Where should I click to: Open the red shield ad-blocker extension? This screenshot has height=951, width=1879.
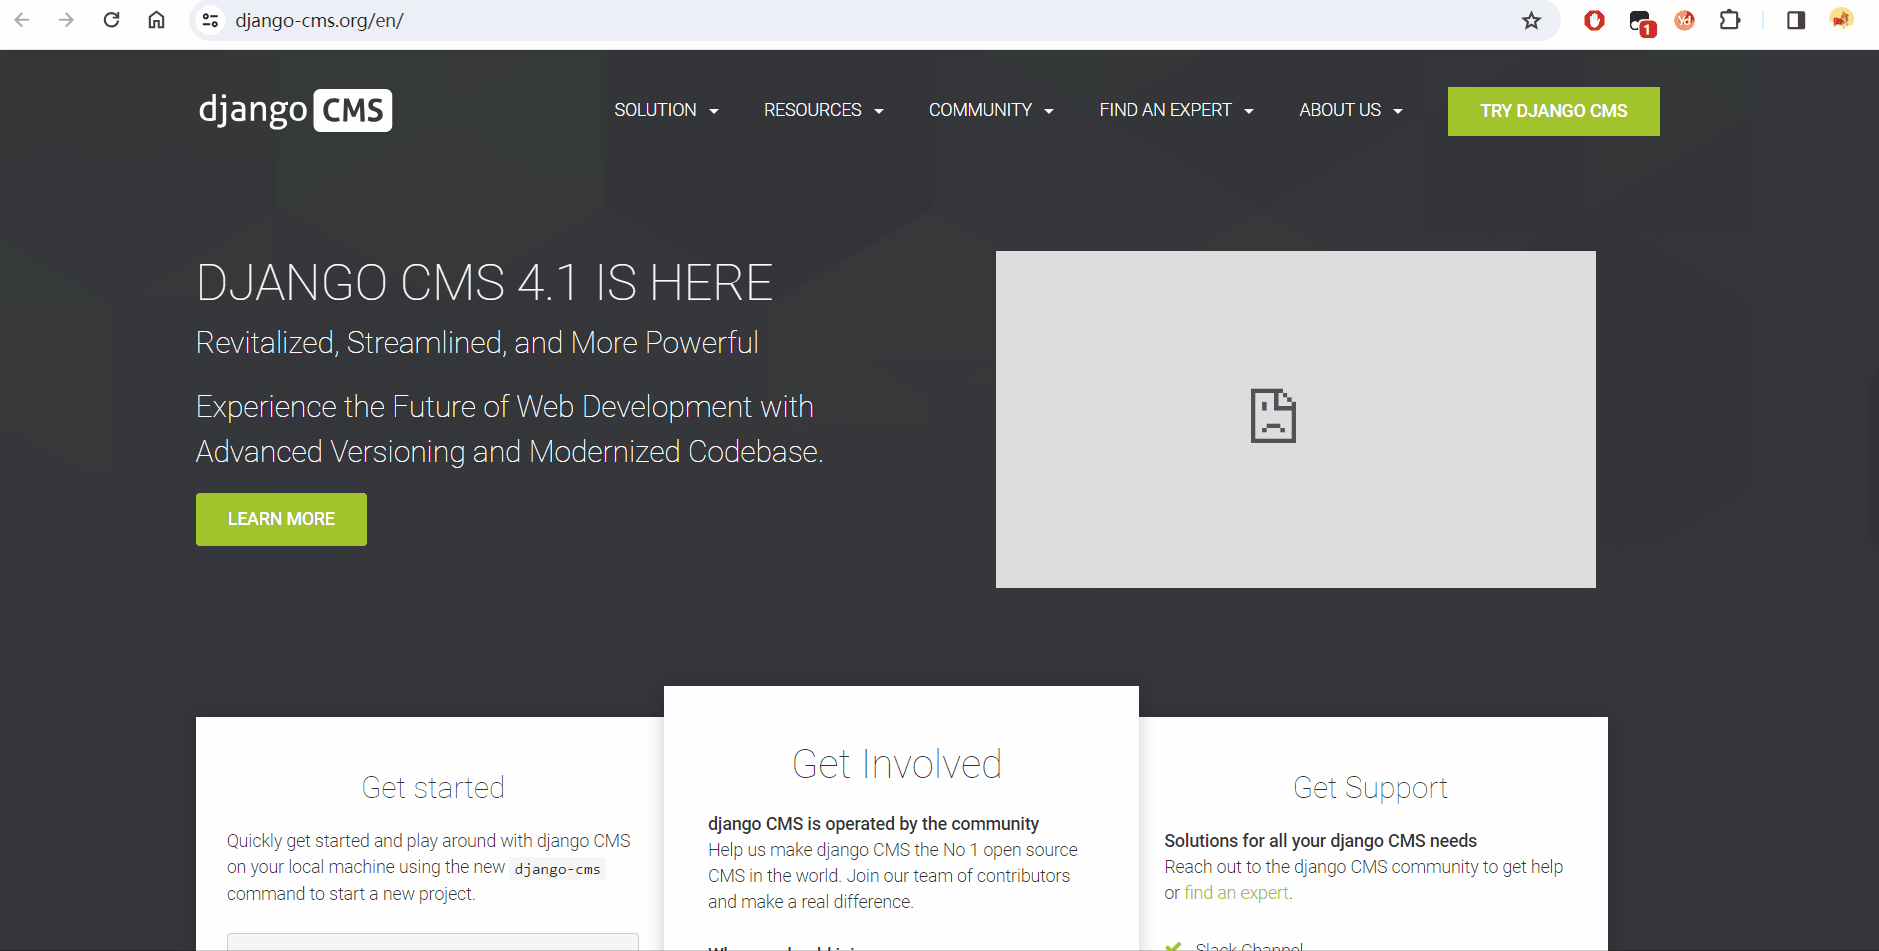(x=1594, y=20)
